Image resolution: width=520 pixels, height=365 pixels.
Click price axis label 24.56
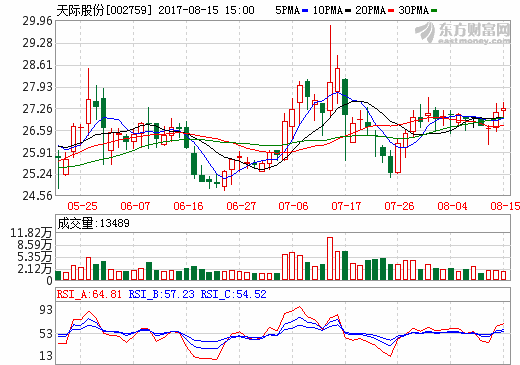tap(38, 196)
